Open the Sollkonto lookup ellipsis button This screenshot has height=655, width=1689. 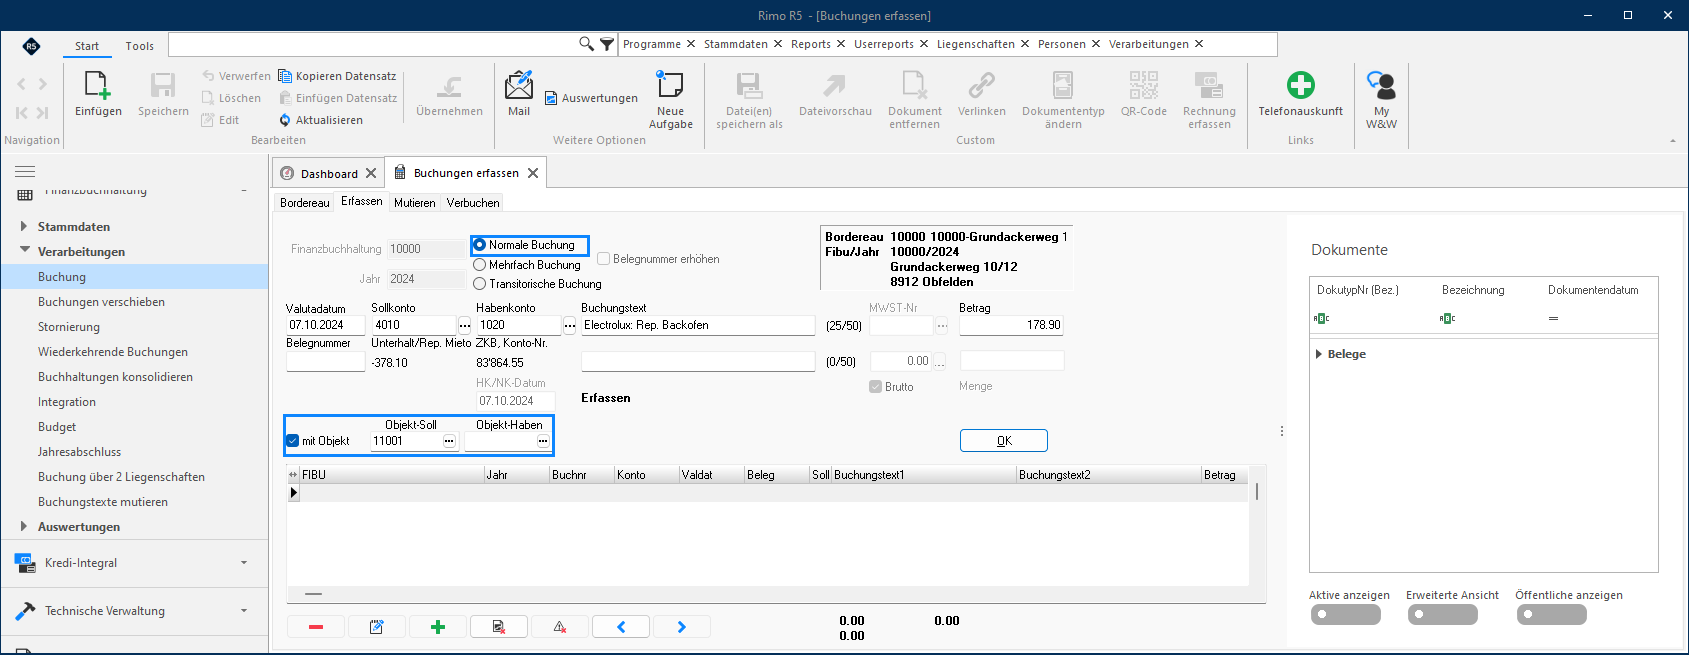(x=465, y=325)
